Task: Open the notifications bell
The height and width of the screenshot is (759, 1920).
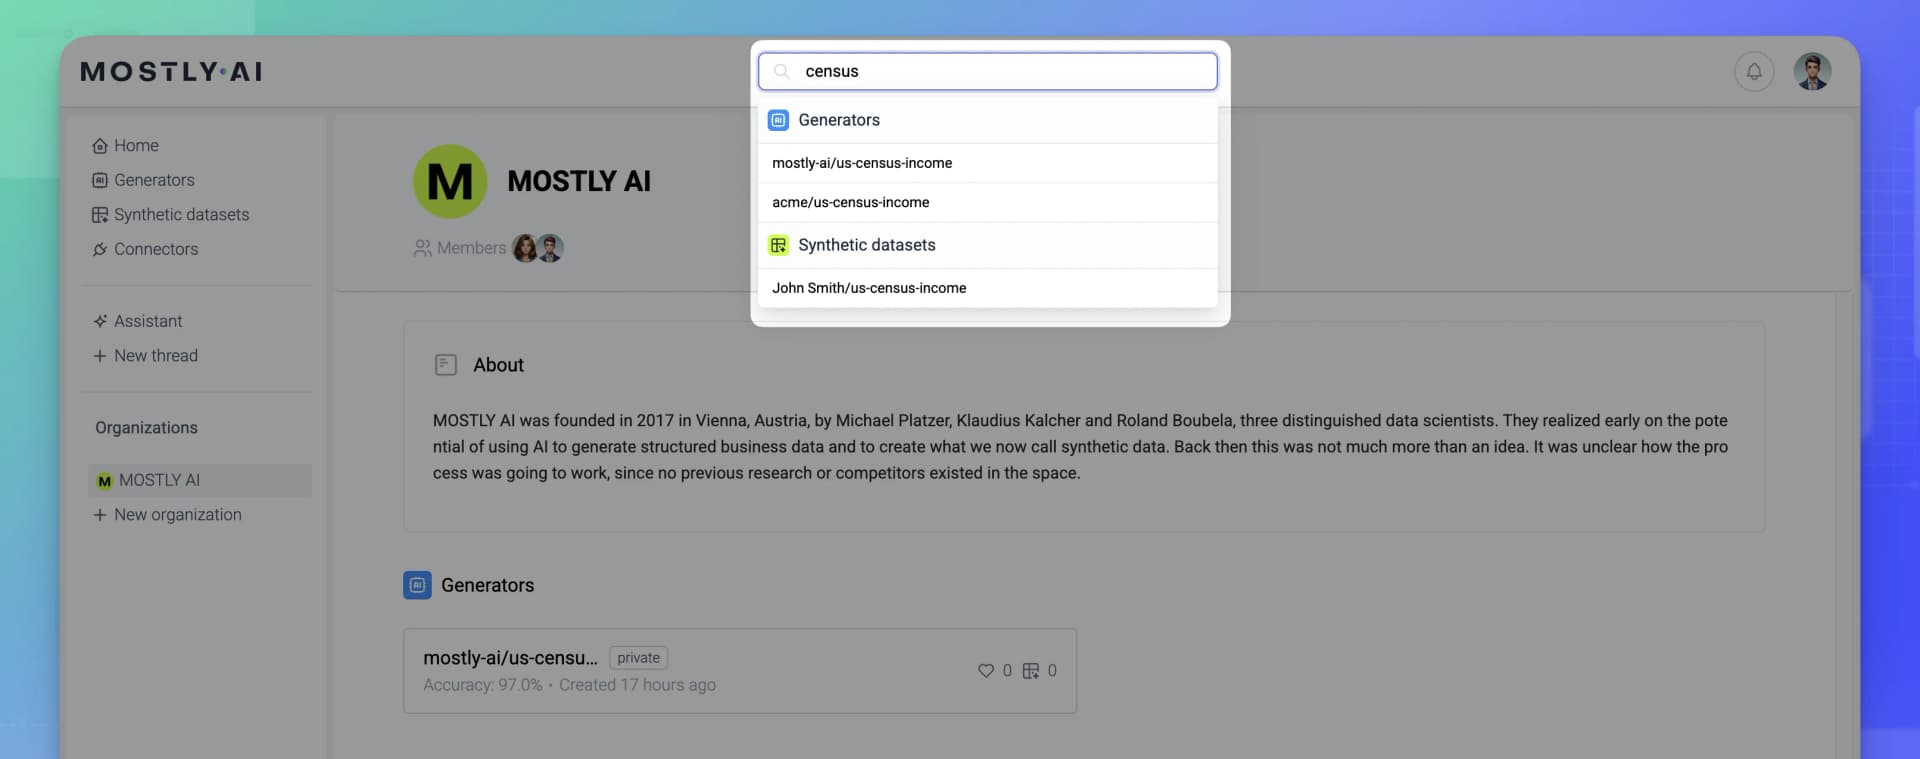Action: click(1754, 72)
